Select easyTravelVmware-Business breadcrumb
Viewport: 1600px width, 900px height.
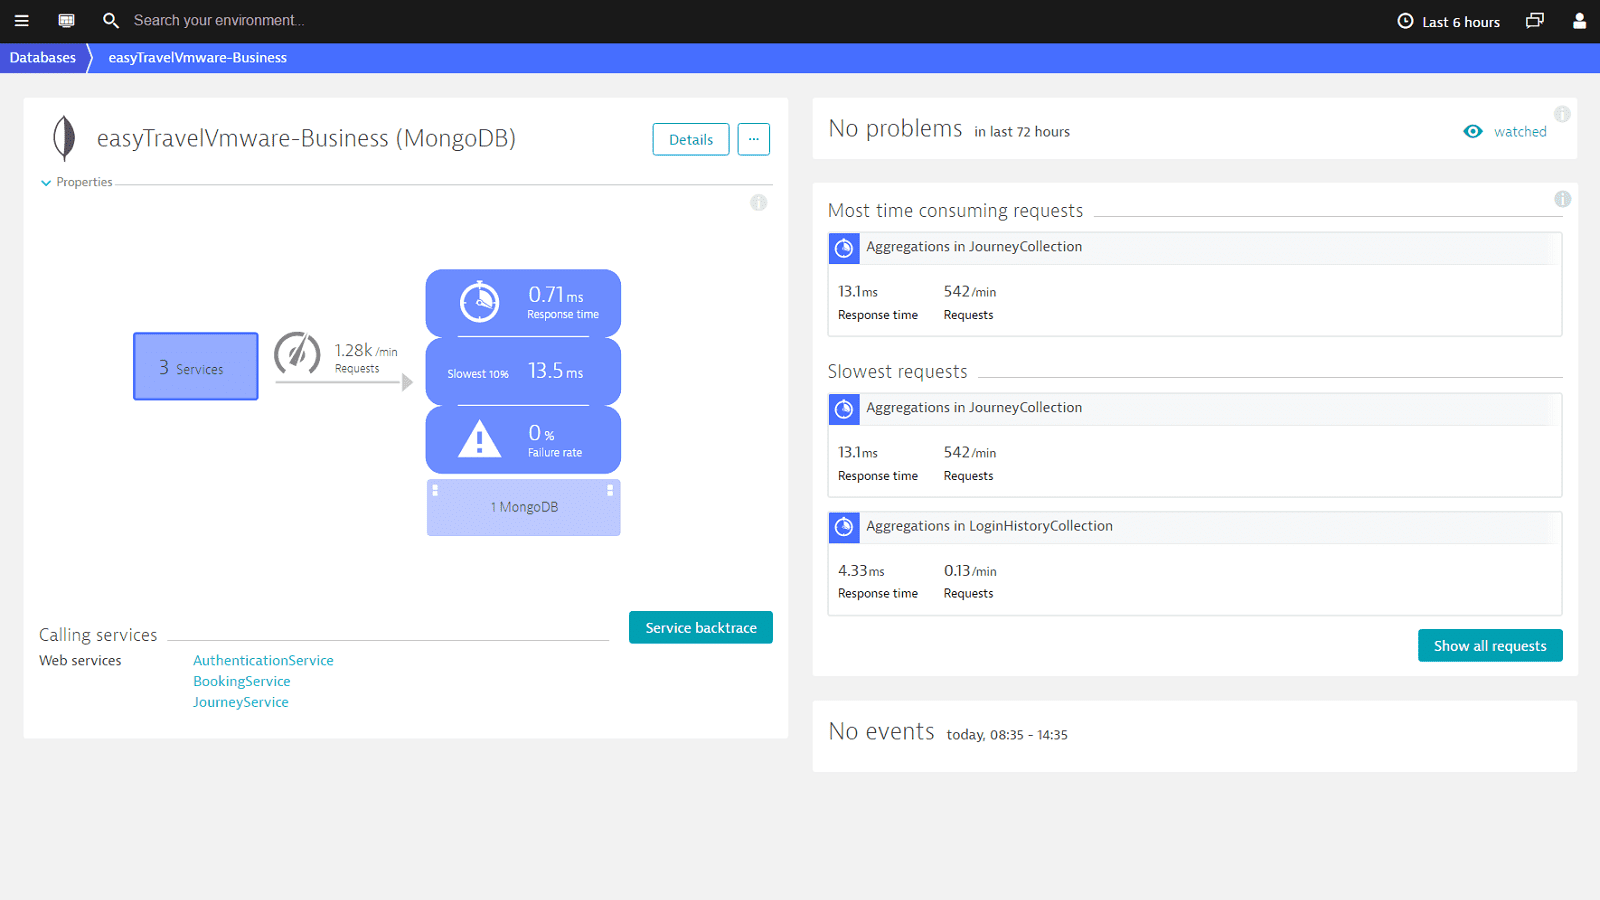coord(198,58)
